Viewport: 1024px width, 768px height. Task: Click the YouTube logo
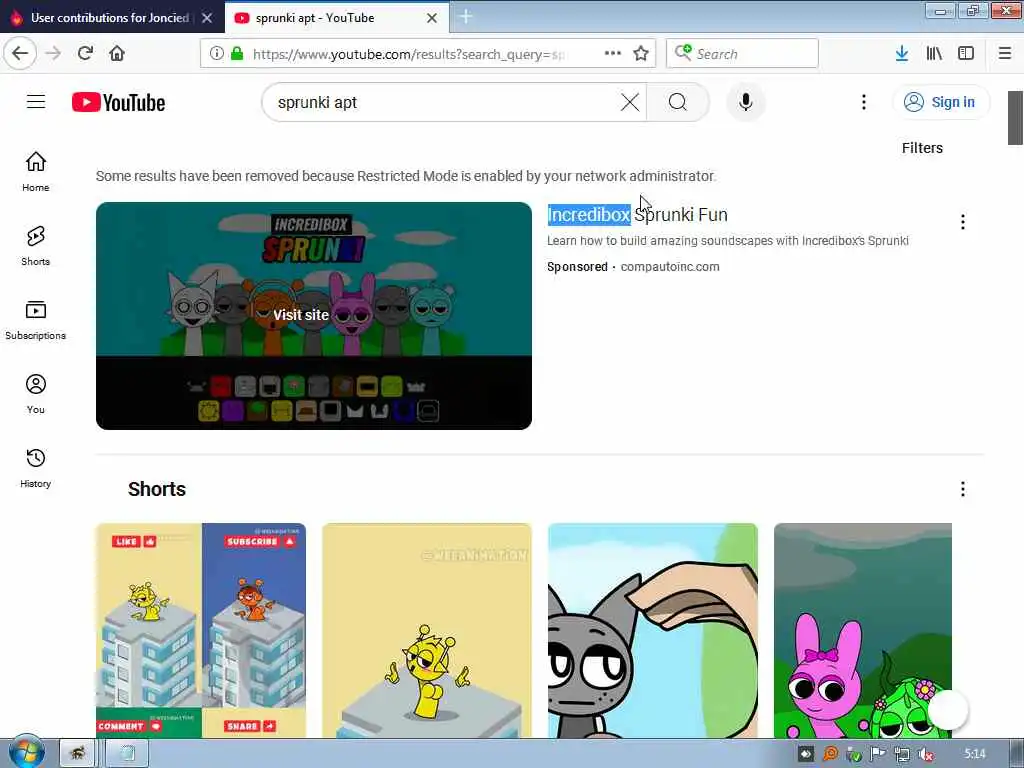click(x=118, y=103)
